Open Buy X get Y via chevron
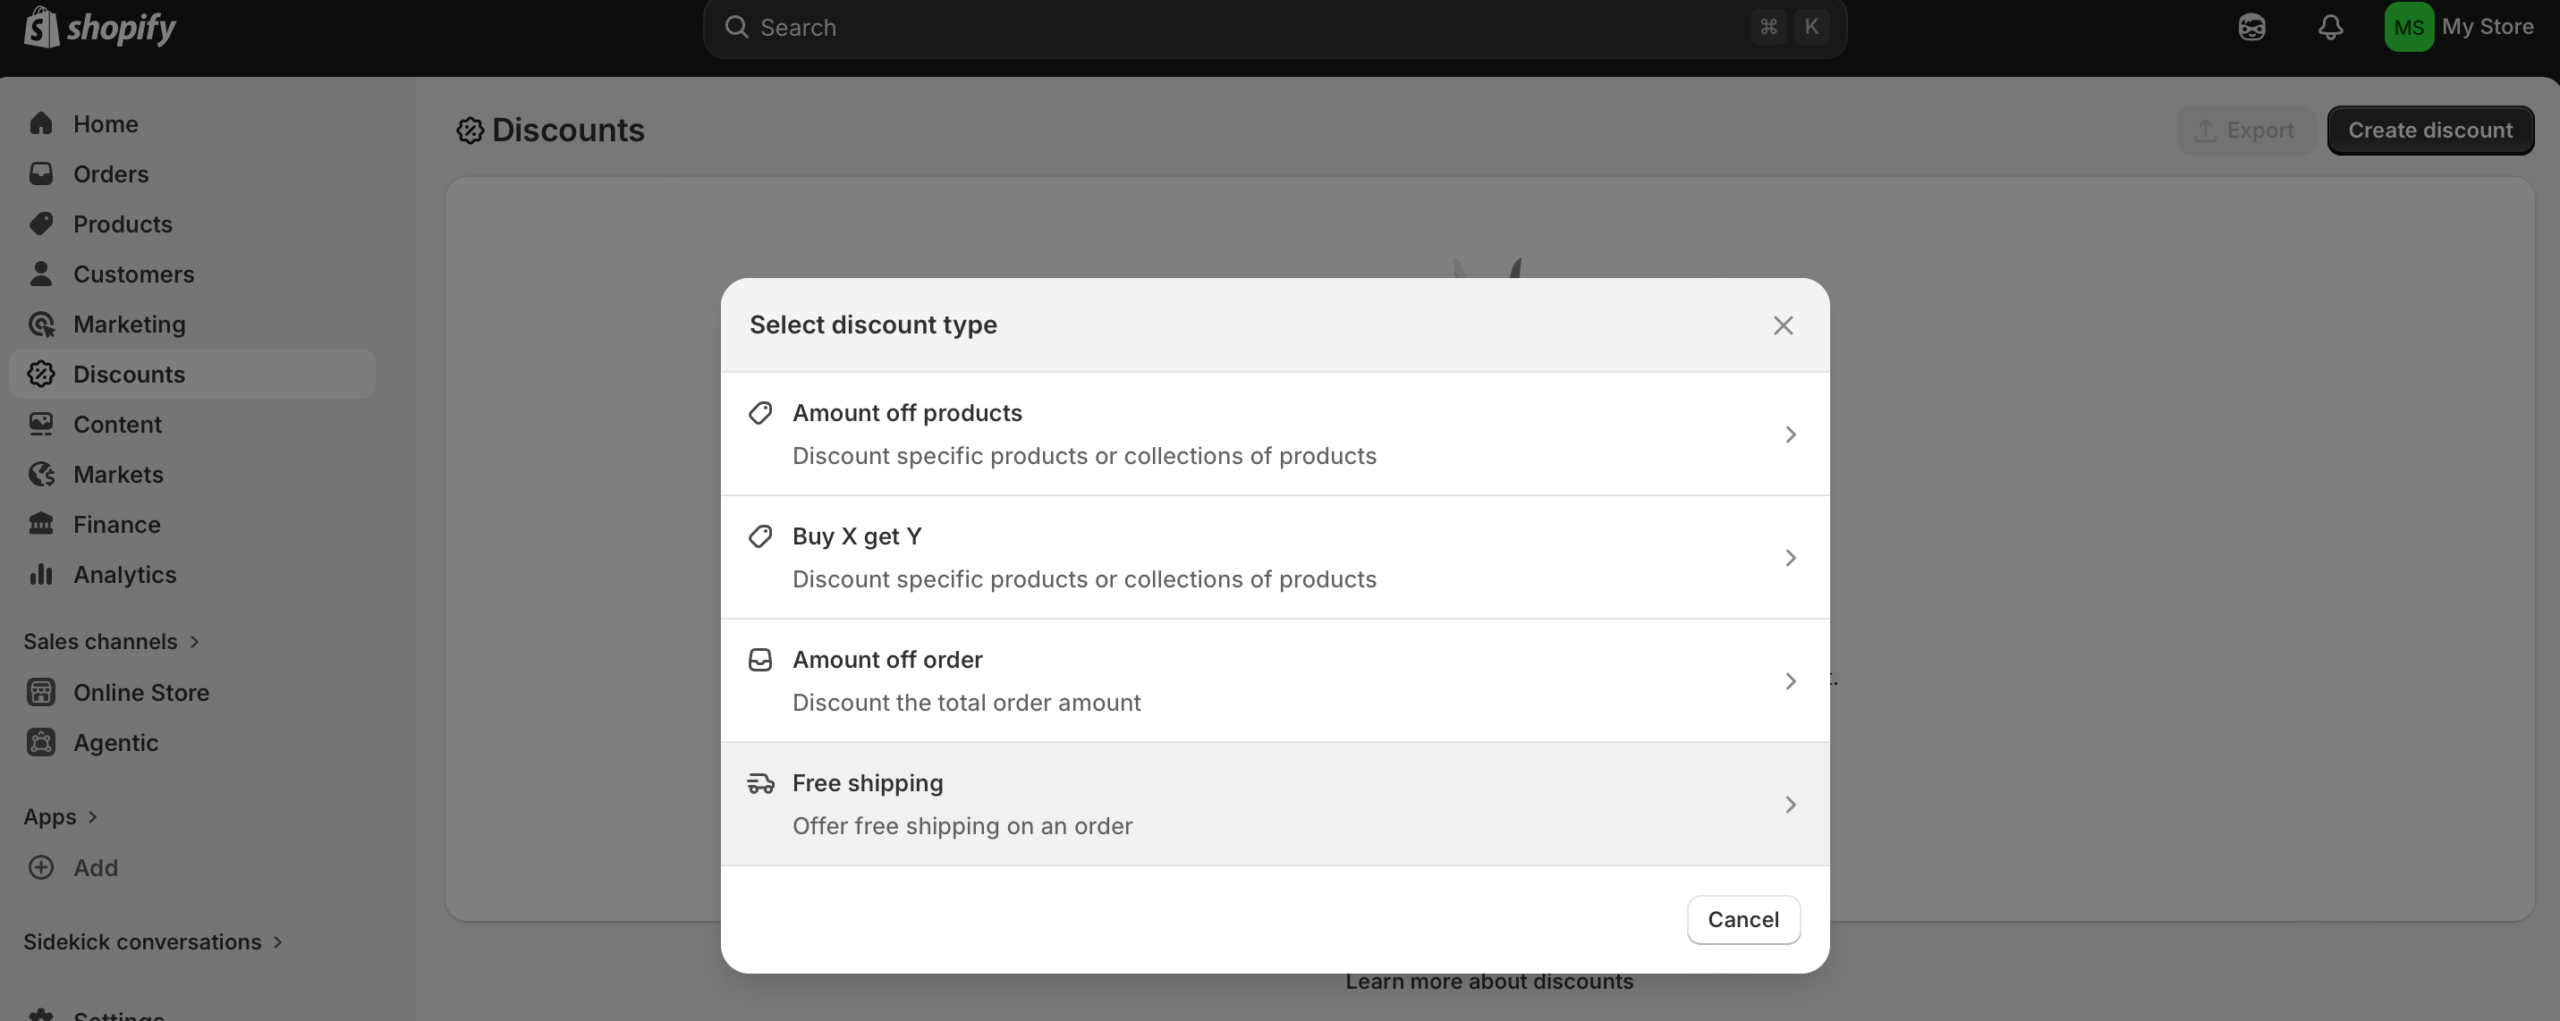The image size is (2560, 1021). 1791,558
